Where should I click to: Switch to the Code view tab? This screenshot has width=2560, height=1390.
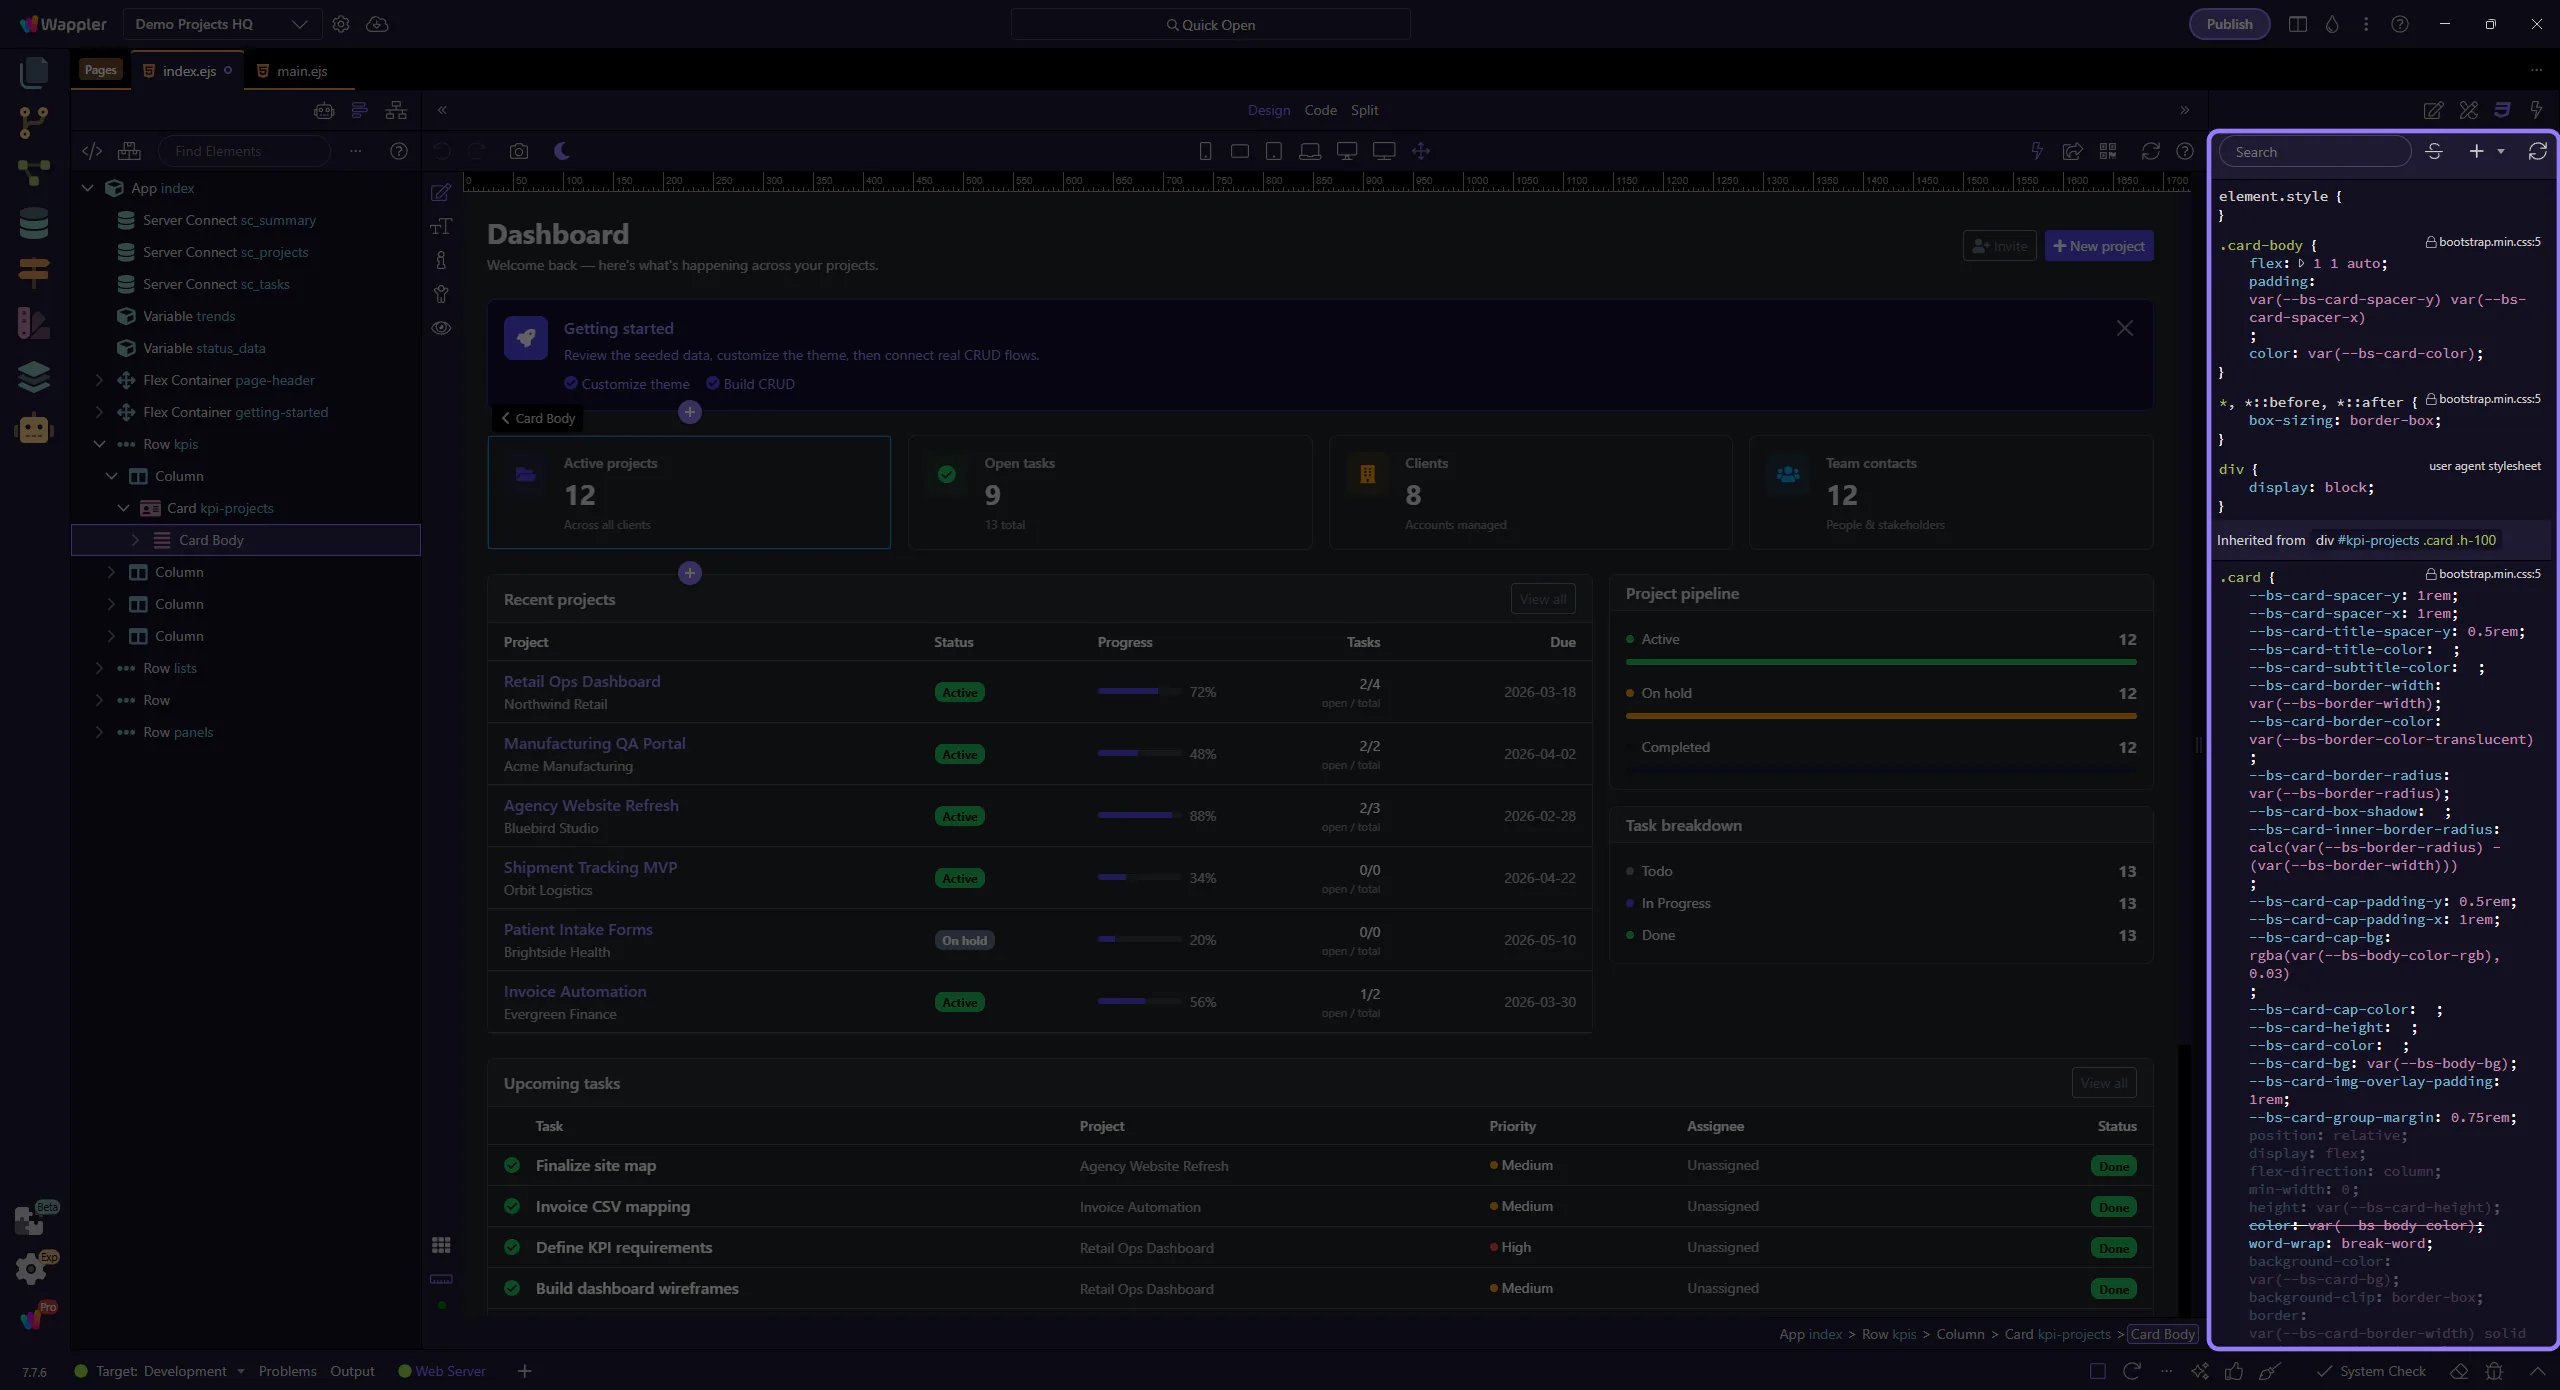[x=1320, y=110]
